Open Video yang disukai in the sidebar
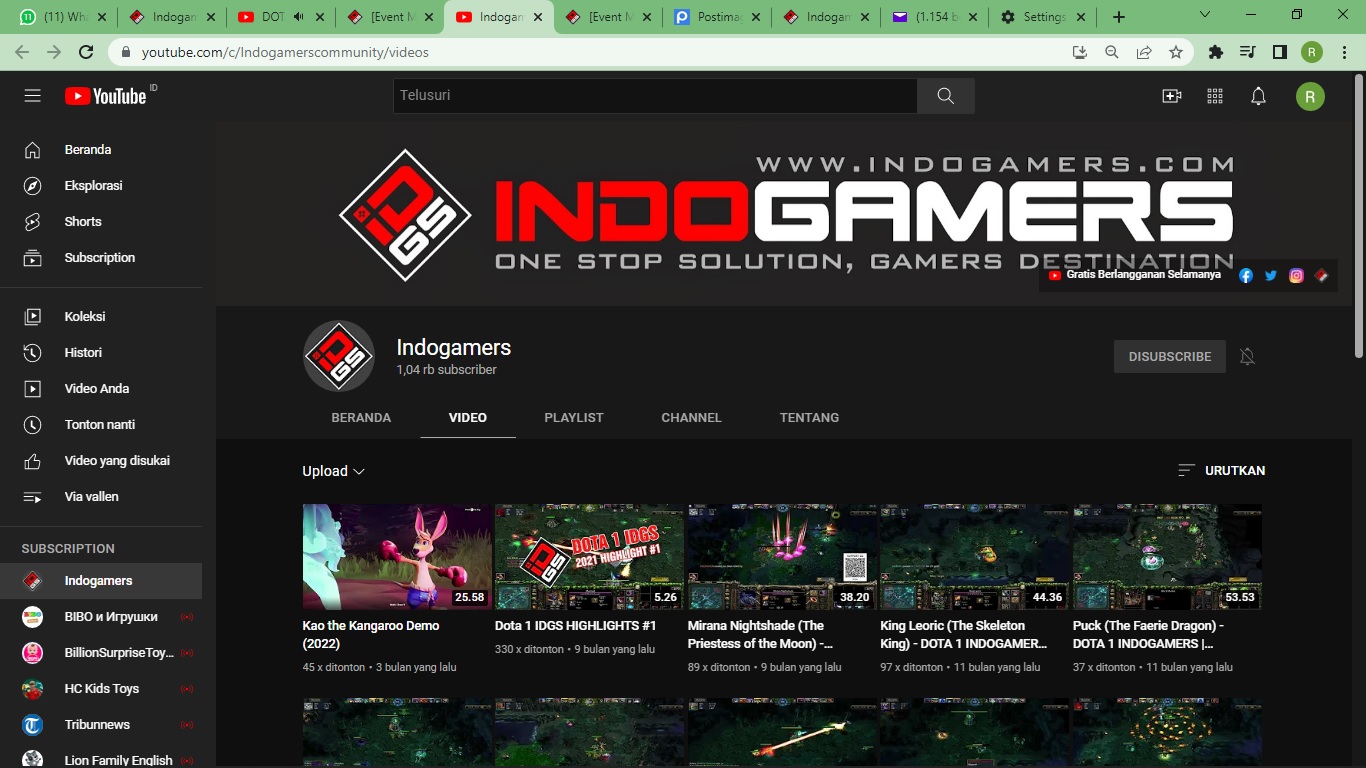The width and height of the screenshot is (1366, 768). pyautogui.click(x=101, y=461)
